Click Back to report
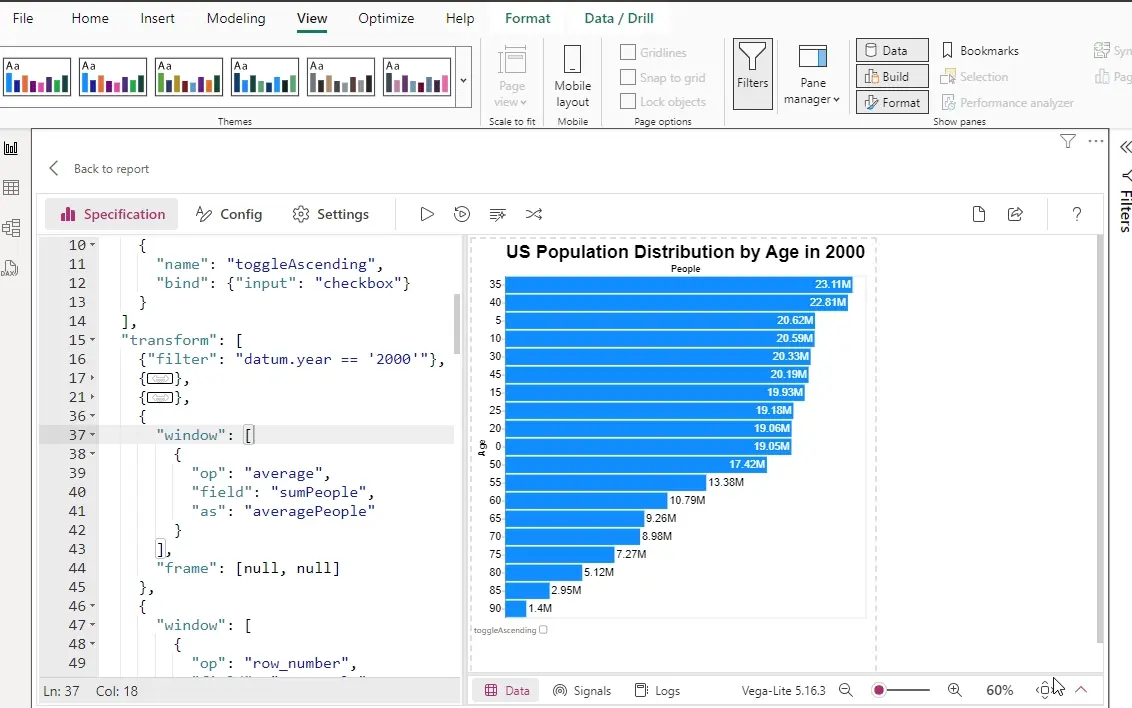1132x708 pixels. coord(98,168)
